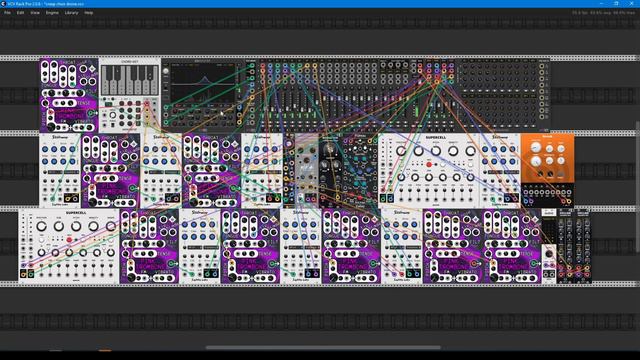Toggle the red button on middle-row Supercell
The height and width of the screenshot is (360, 640).
click(x=429, y=164)
